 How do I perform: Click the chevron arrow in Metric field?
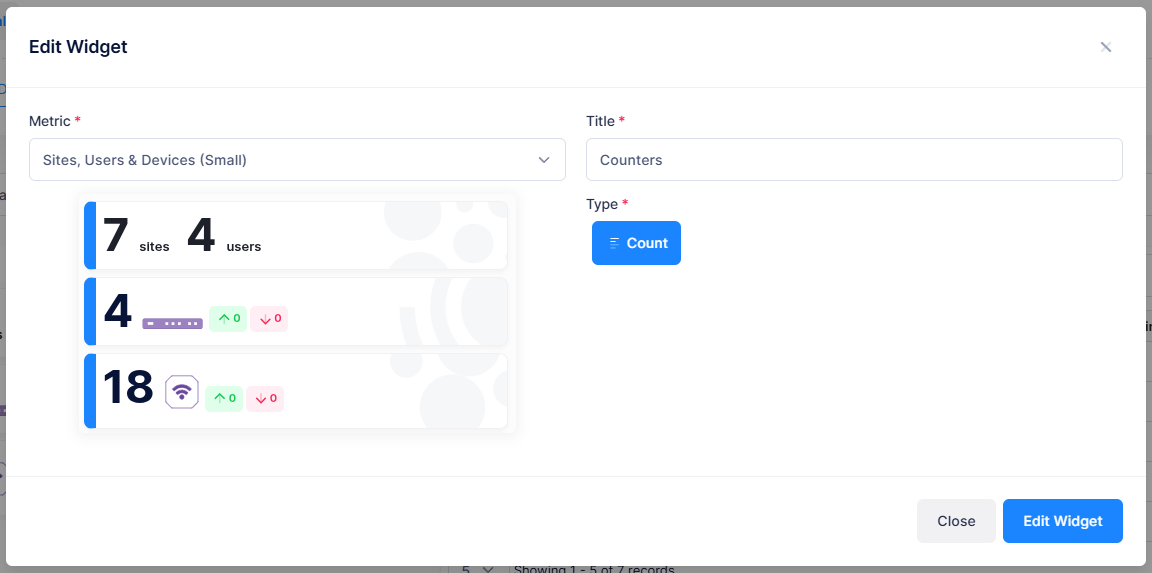click(x=544, y=160)
